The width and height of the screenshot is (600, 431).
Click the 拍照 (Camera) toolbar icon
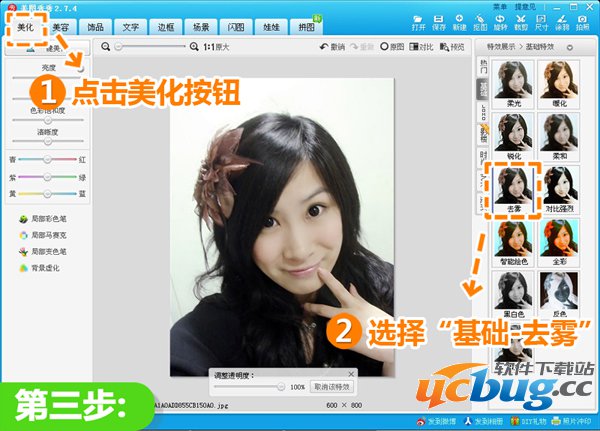[582, 23]
